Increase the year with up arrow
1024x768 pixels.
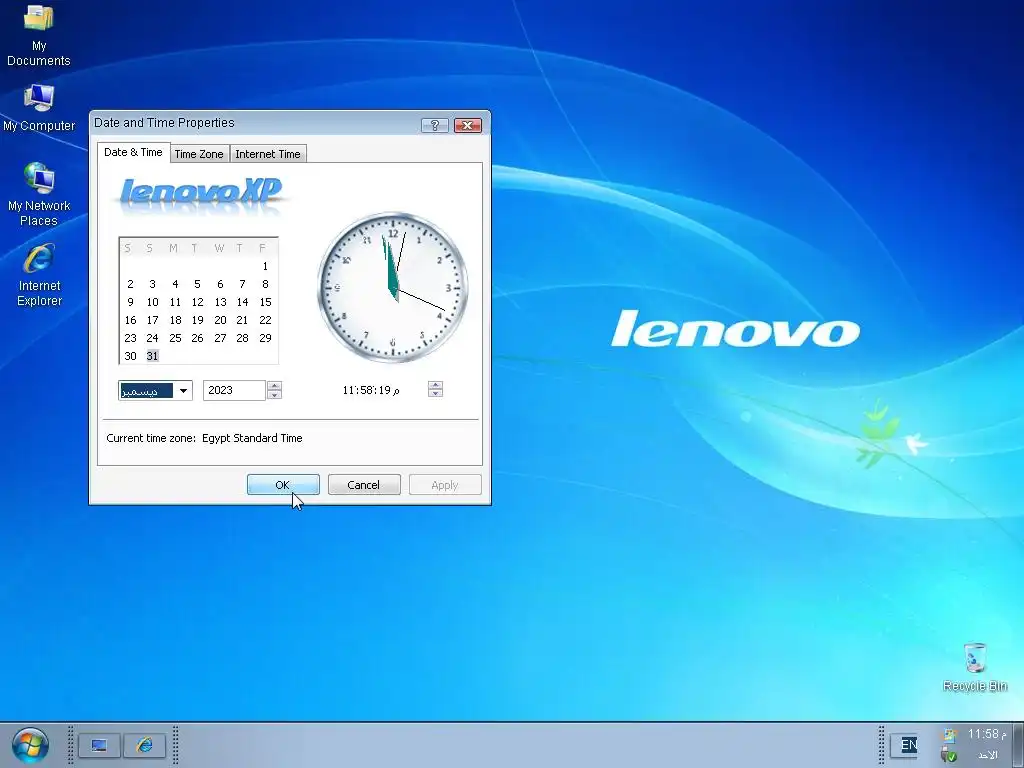tap(275, 385)
